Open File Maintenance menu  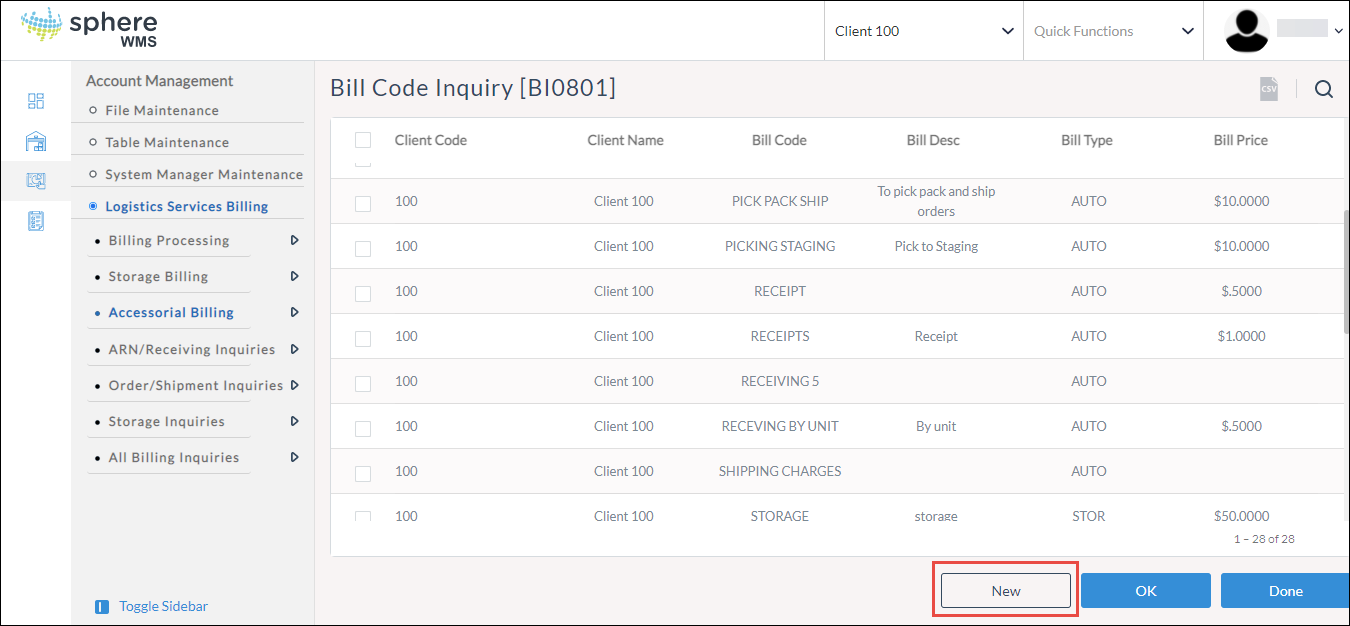tap(162, 110)
